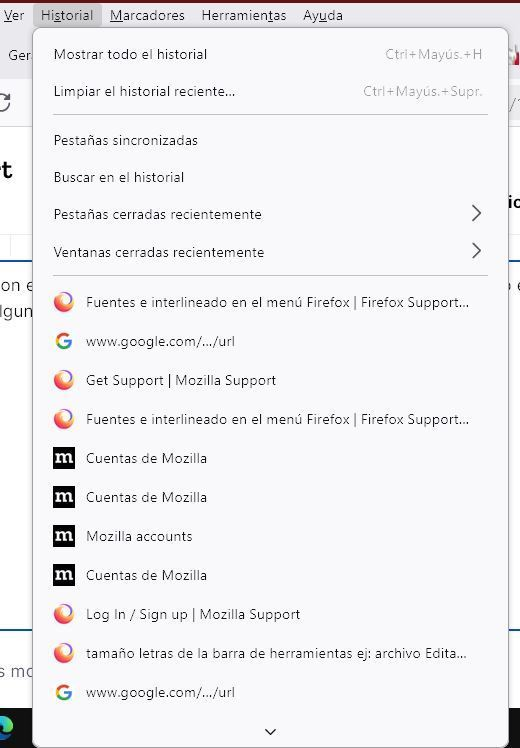
Task: Choose Limpiar el historial reciente
Action: [x=270, y=91]
